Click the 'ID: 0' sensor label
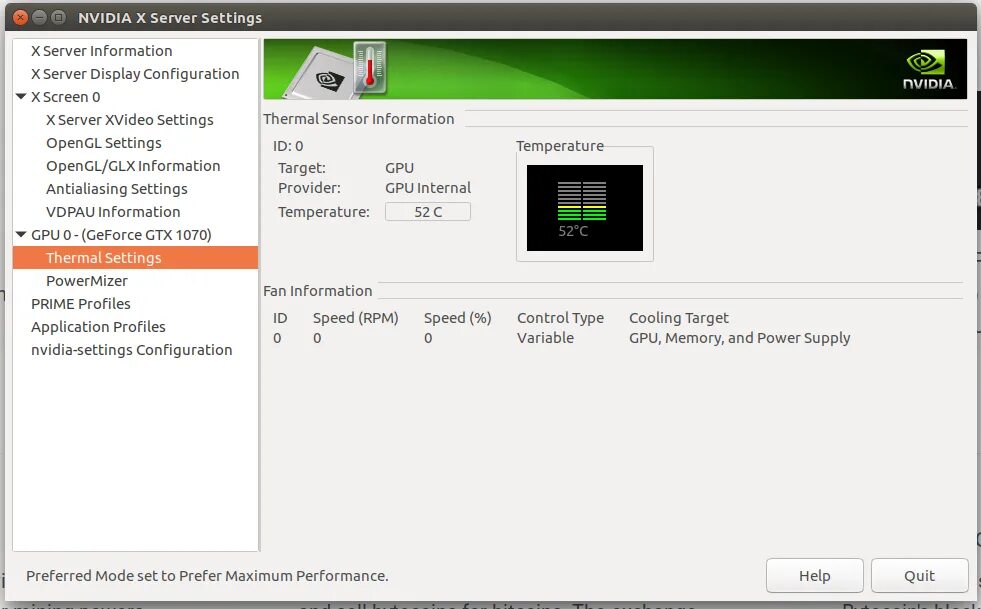 coord(288,146)
